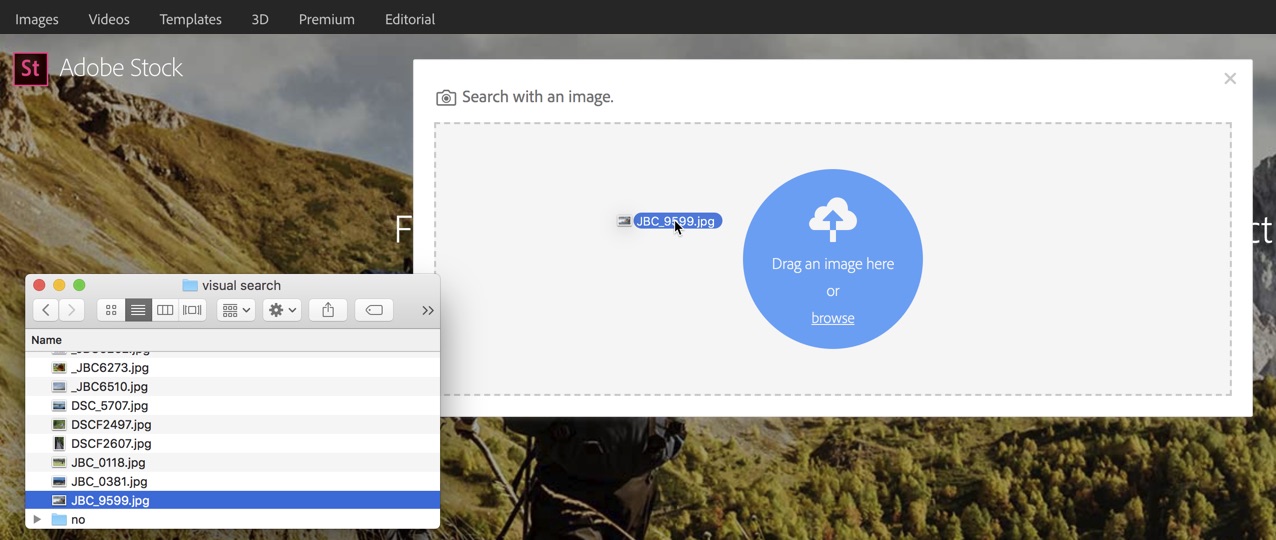The width and height of the screenshot is (1276, 540).
Task: Switch Finder to list view
Action: [138, 310]
